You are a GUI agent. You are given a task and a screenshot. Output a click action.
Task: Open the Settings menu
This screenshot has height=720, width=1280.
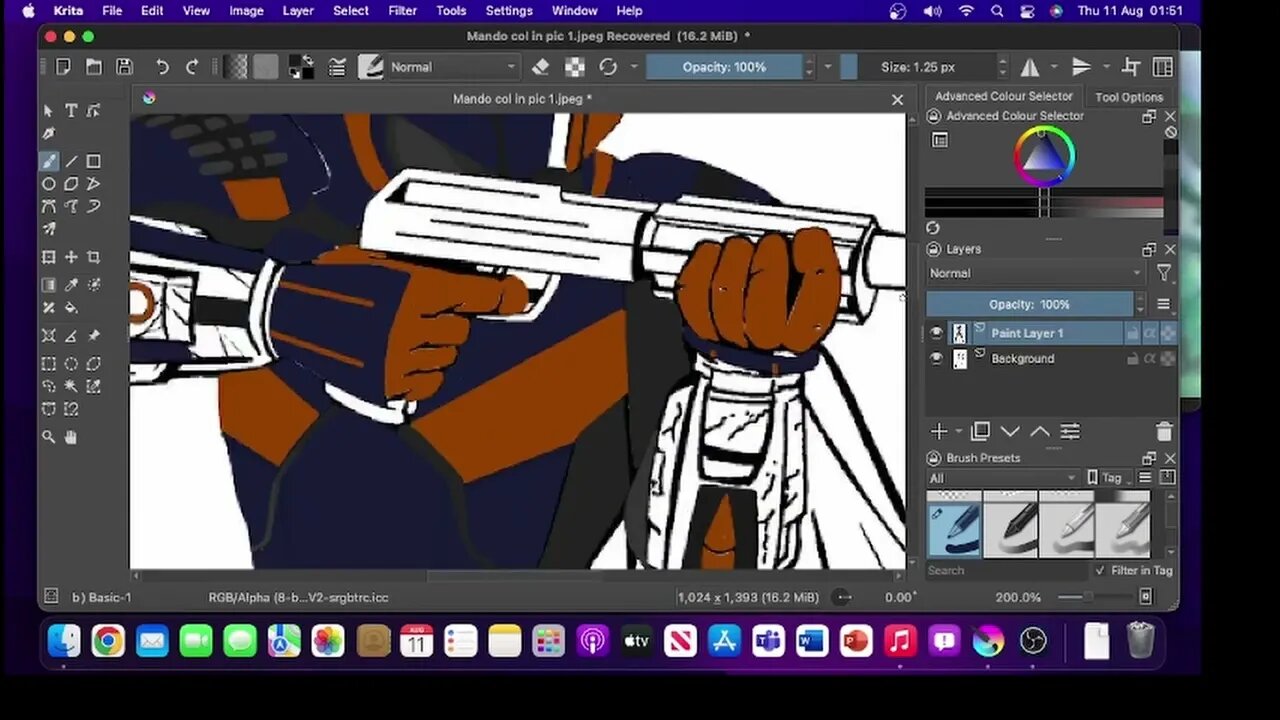click(509, 11)
